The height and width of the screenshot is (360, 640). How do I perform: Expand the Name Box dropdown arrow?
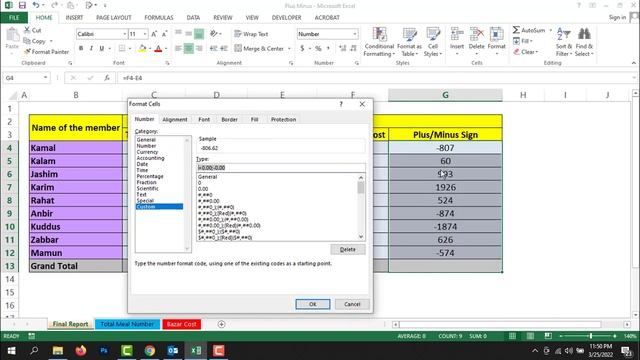coord(45,78)
